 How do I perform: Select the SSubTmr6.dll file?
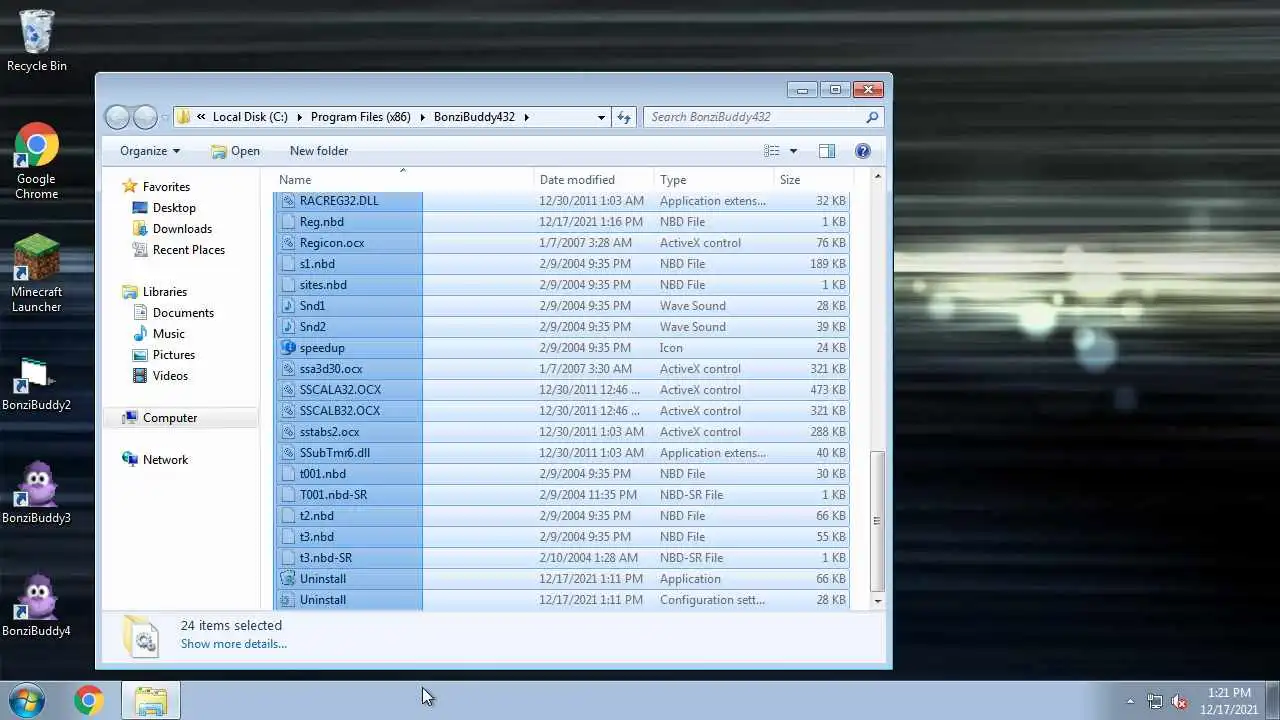point(562,453)
